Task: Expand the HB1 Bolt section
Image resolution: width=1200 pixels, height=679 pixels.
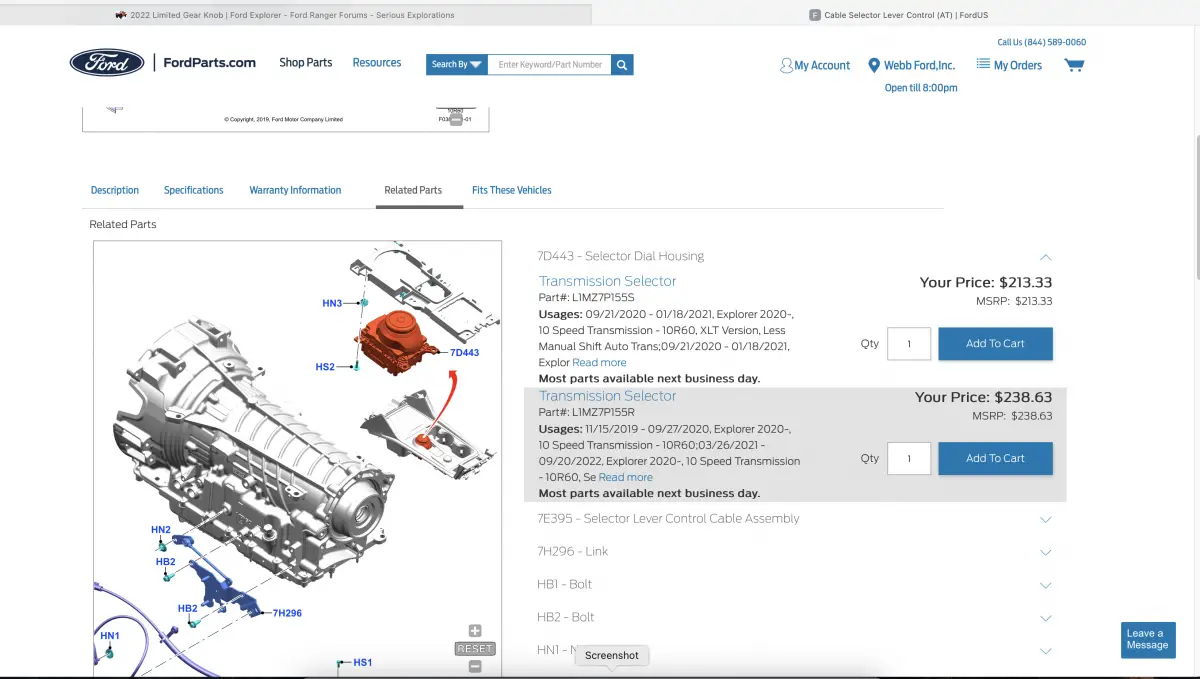Action: [x=1046, y=585]
